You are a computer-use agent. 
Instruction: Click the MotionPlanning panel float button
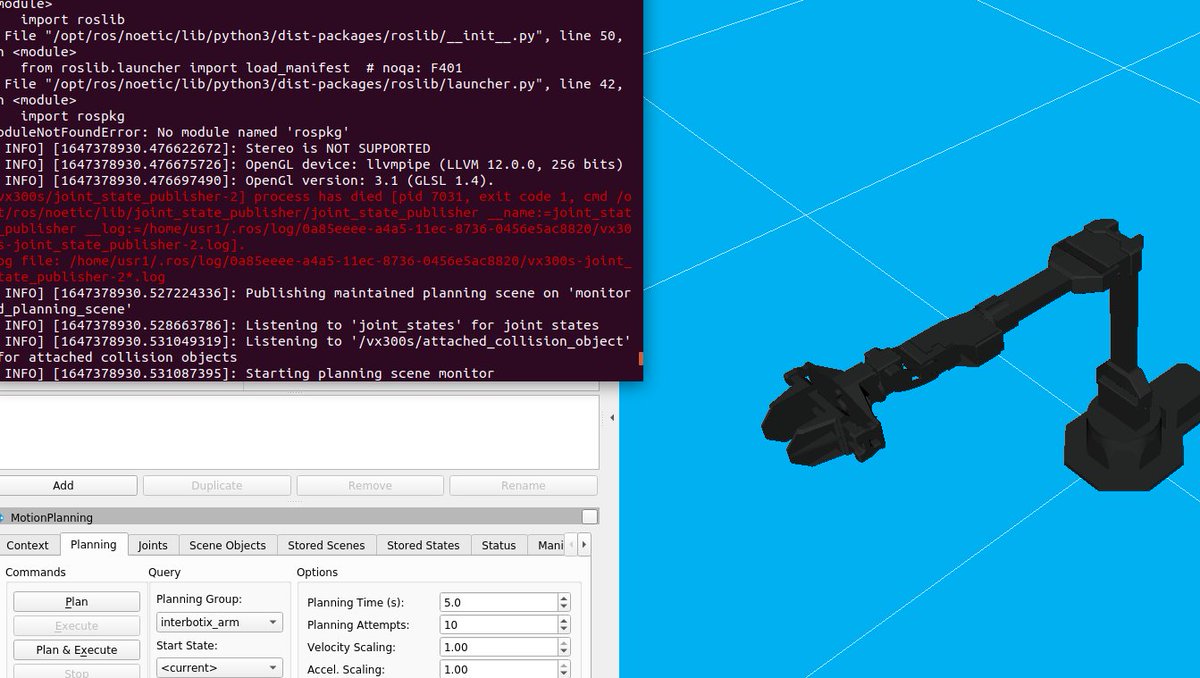pos(590,517)
